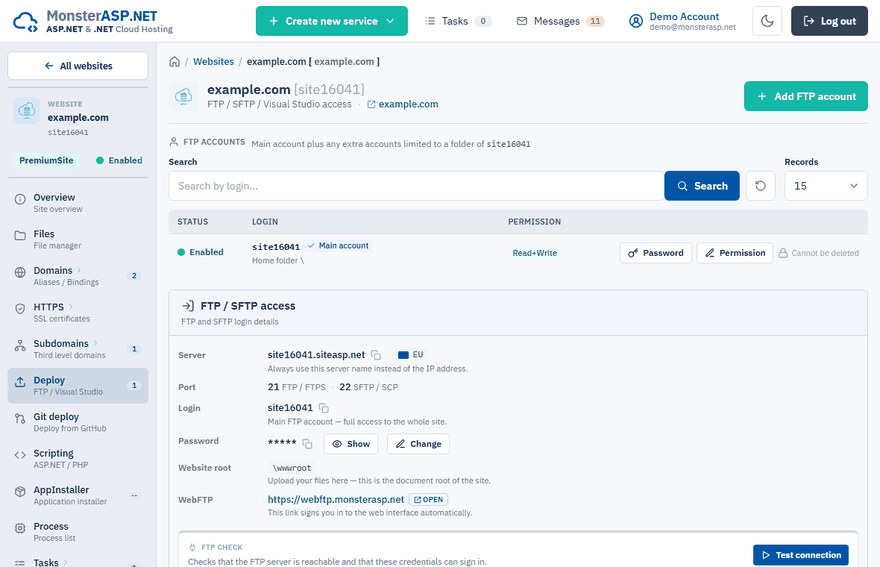Viewport: 880px width, 567px height.
Task: Click the \wwwroot website root value
Action: pyautogui.click(x=292, y=468)
